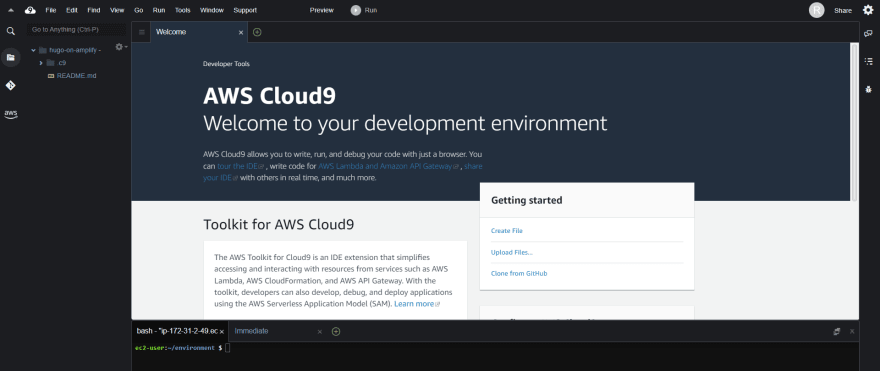Viewport: 880px width, 371px height.
Task: Add a new terminal tab
Action: [x=336, y=331]
